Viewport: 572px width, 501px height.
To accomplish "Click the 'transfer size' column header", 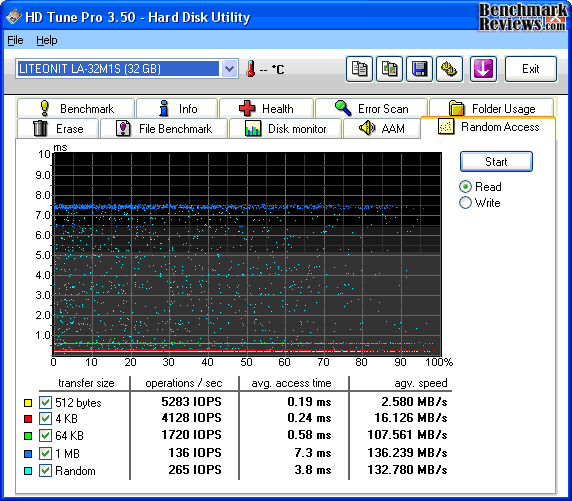I will click(x=86, y=383).
